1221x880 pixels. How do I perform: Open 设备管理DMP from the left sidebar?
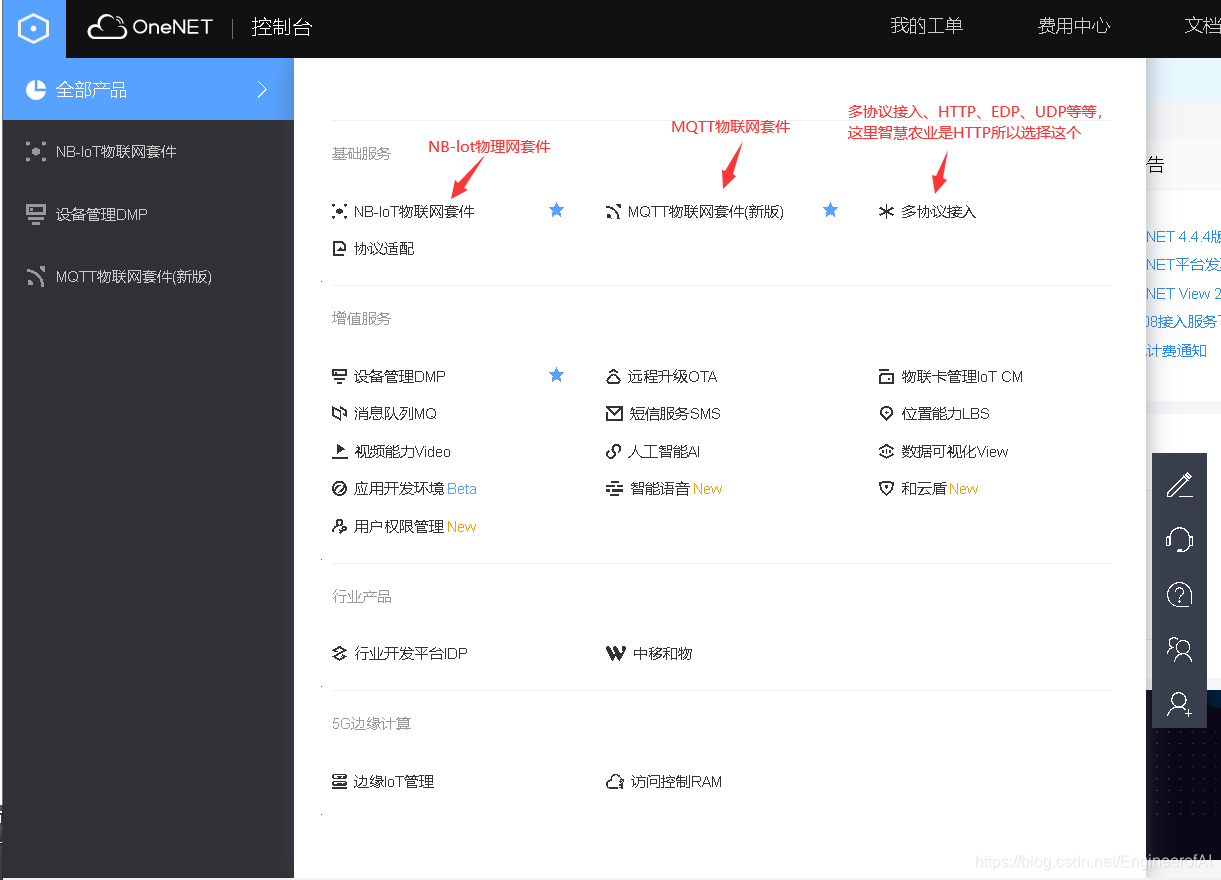pyautogui.click(x=100, y=214)
